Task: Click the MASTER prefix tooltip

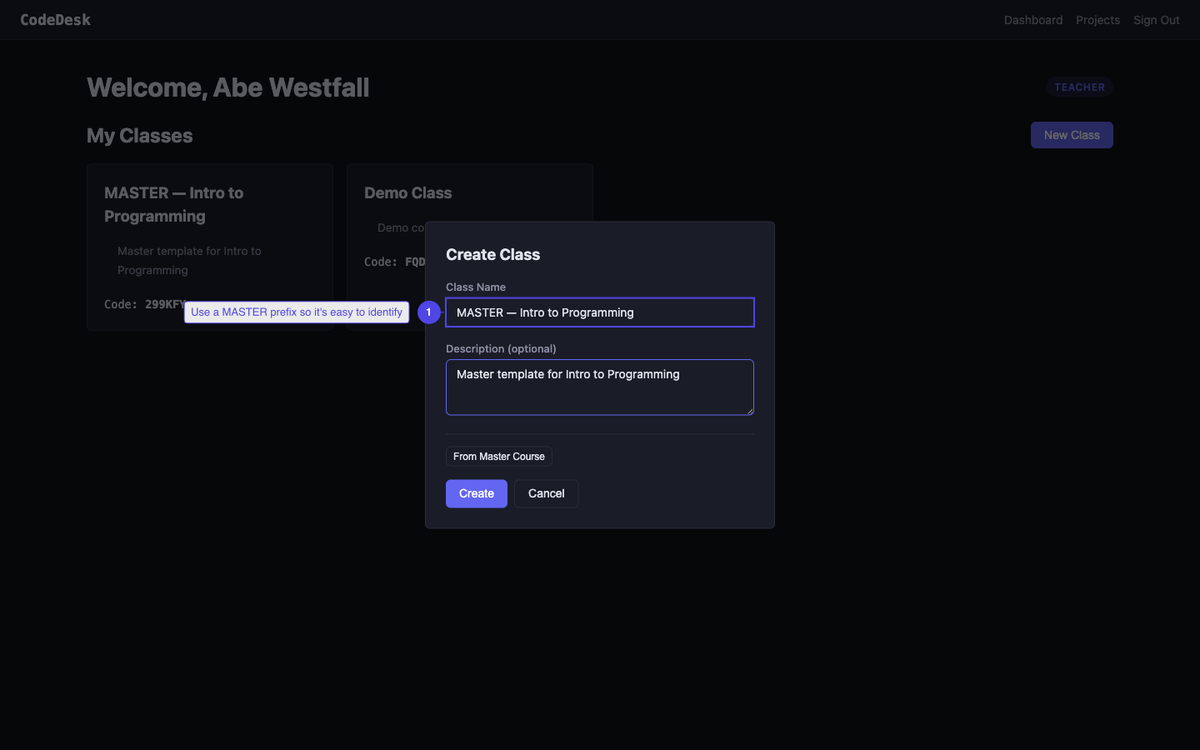Action: [296, 313]
